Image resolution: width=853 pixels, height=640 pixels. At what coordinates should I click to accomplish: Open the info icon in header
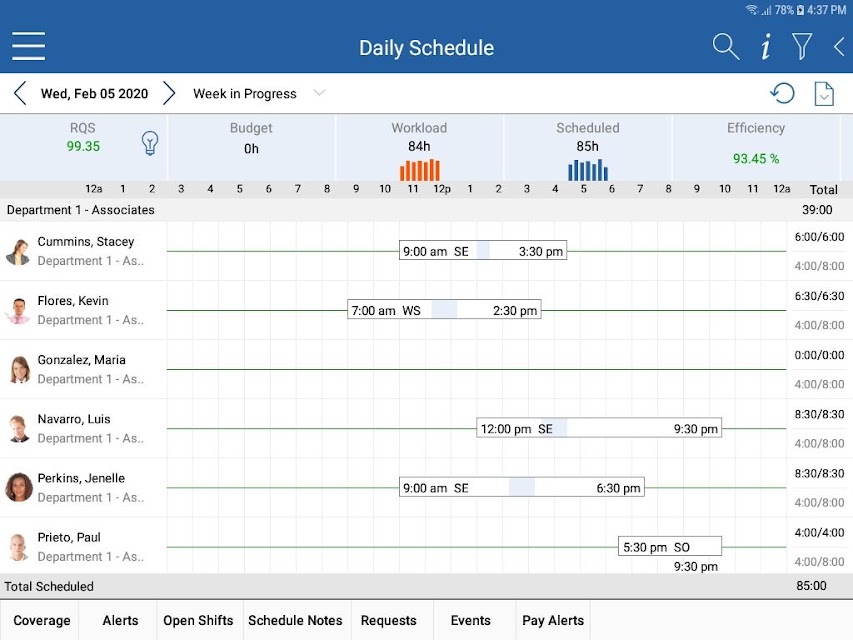coord(765,46)
